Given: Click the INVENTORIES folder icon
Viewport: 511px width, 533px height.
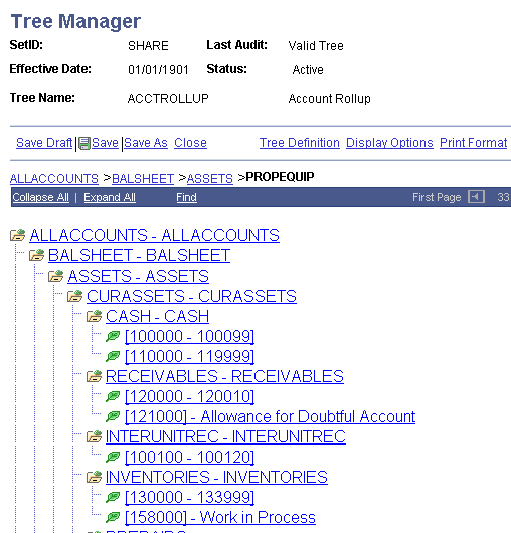Looking at the screenshot, I should [x=95, y=477].
